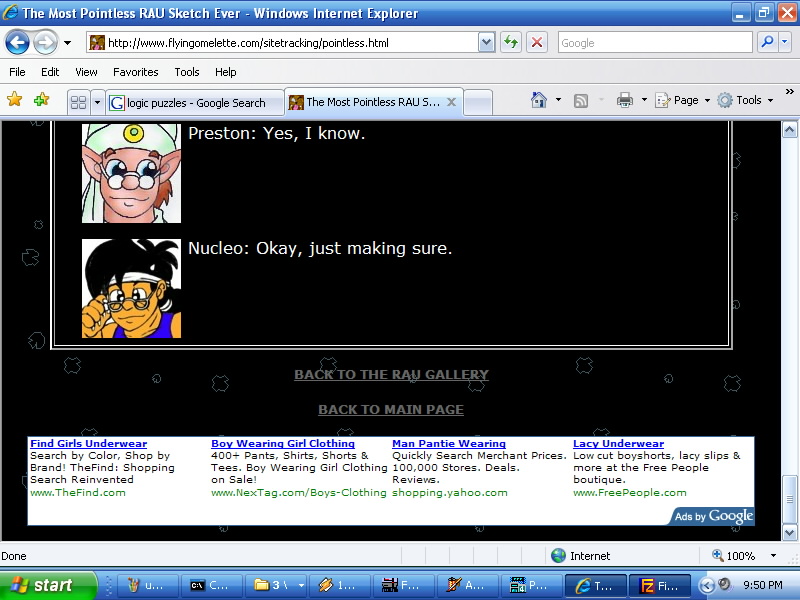
Task: Open the Page command menu
Action: click(683, 100)
